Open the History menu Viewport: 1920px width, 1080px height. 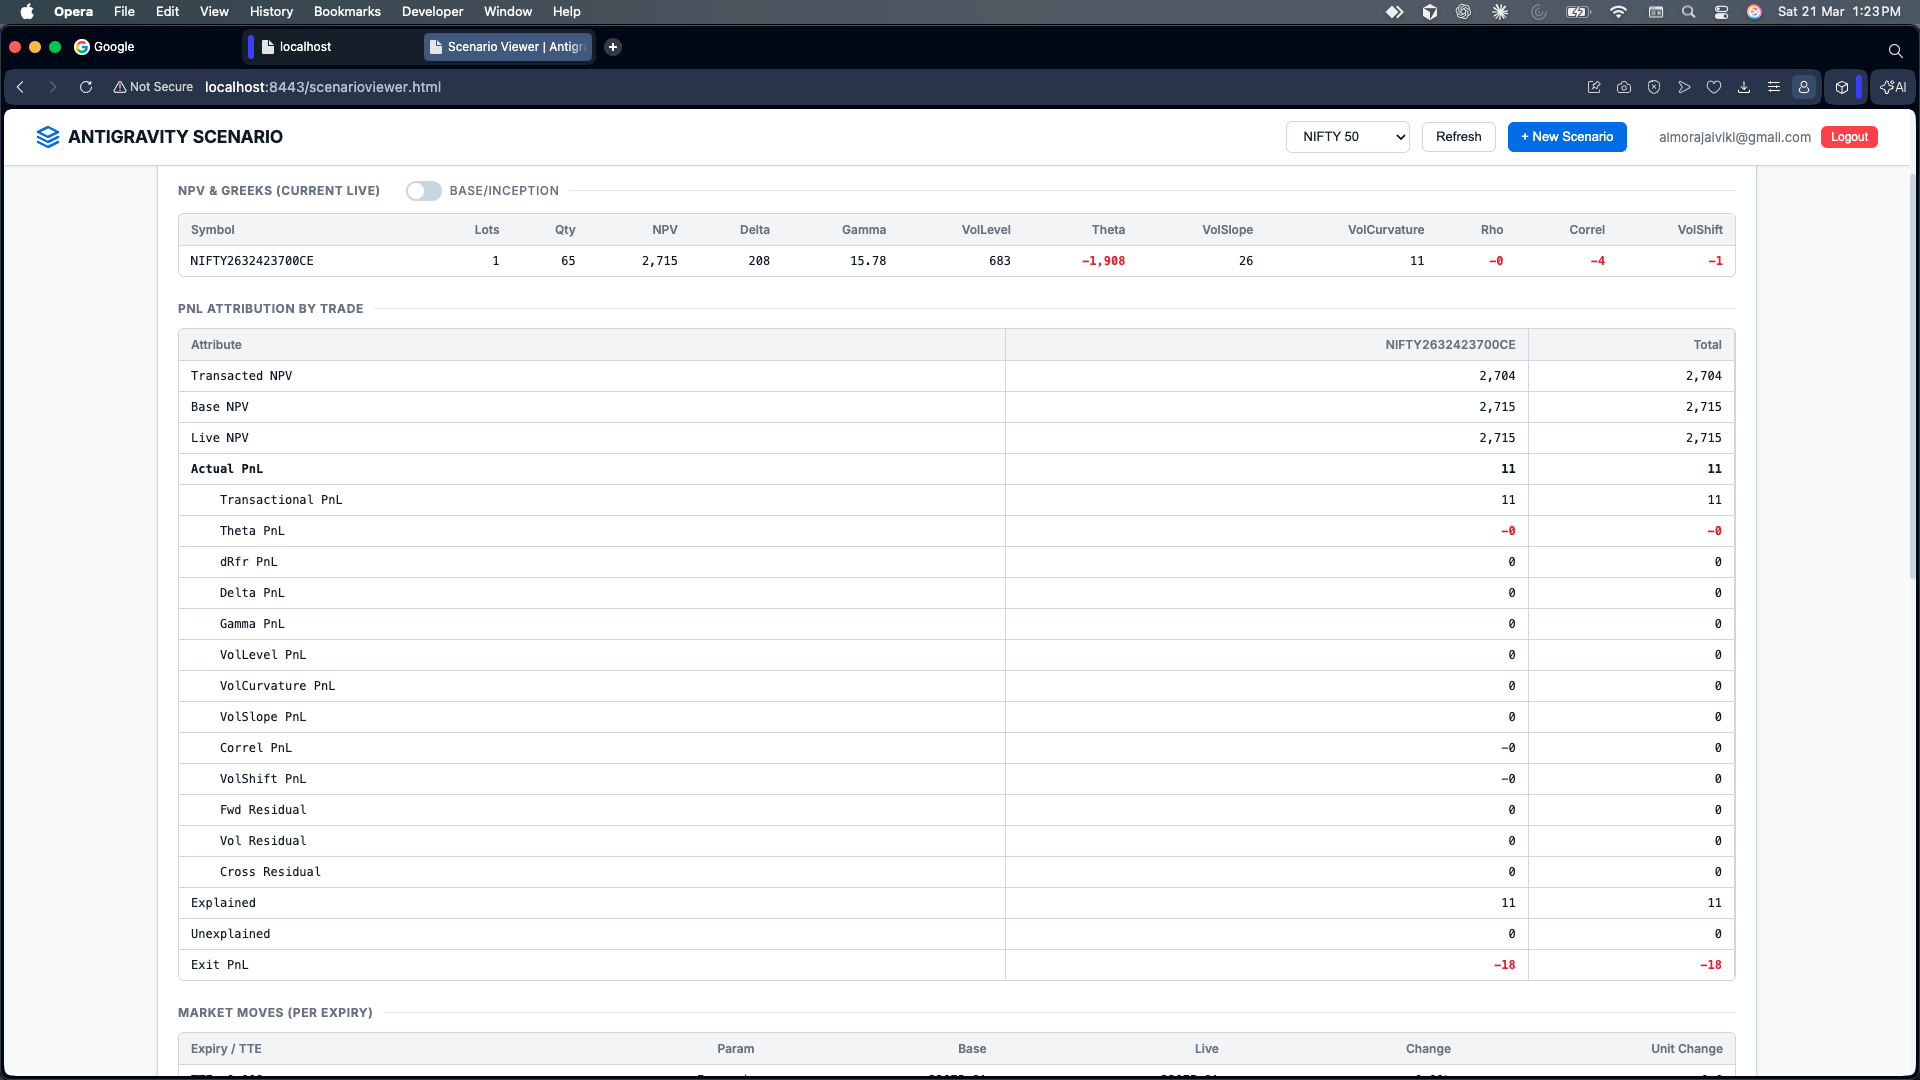[271, 12]
